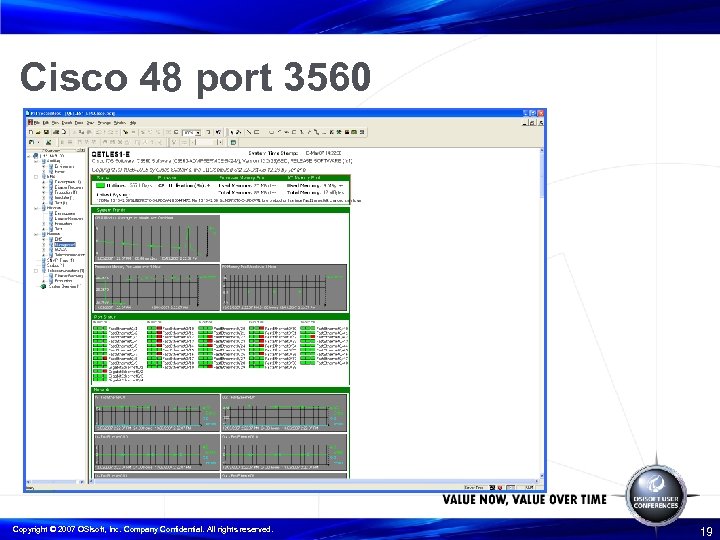Screen dimensions: 720x540
Task: Open the File menu
Action: [37, 123]
